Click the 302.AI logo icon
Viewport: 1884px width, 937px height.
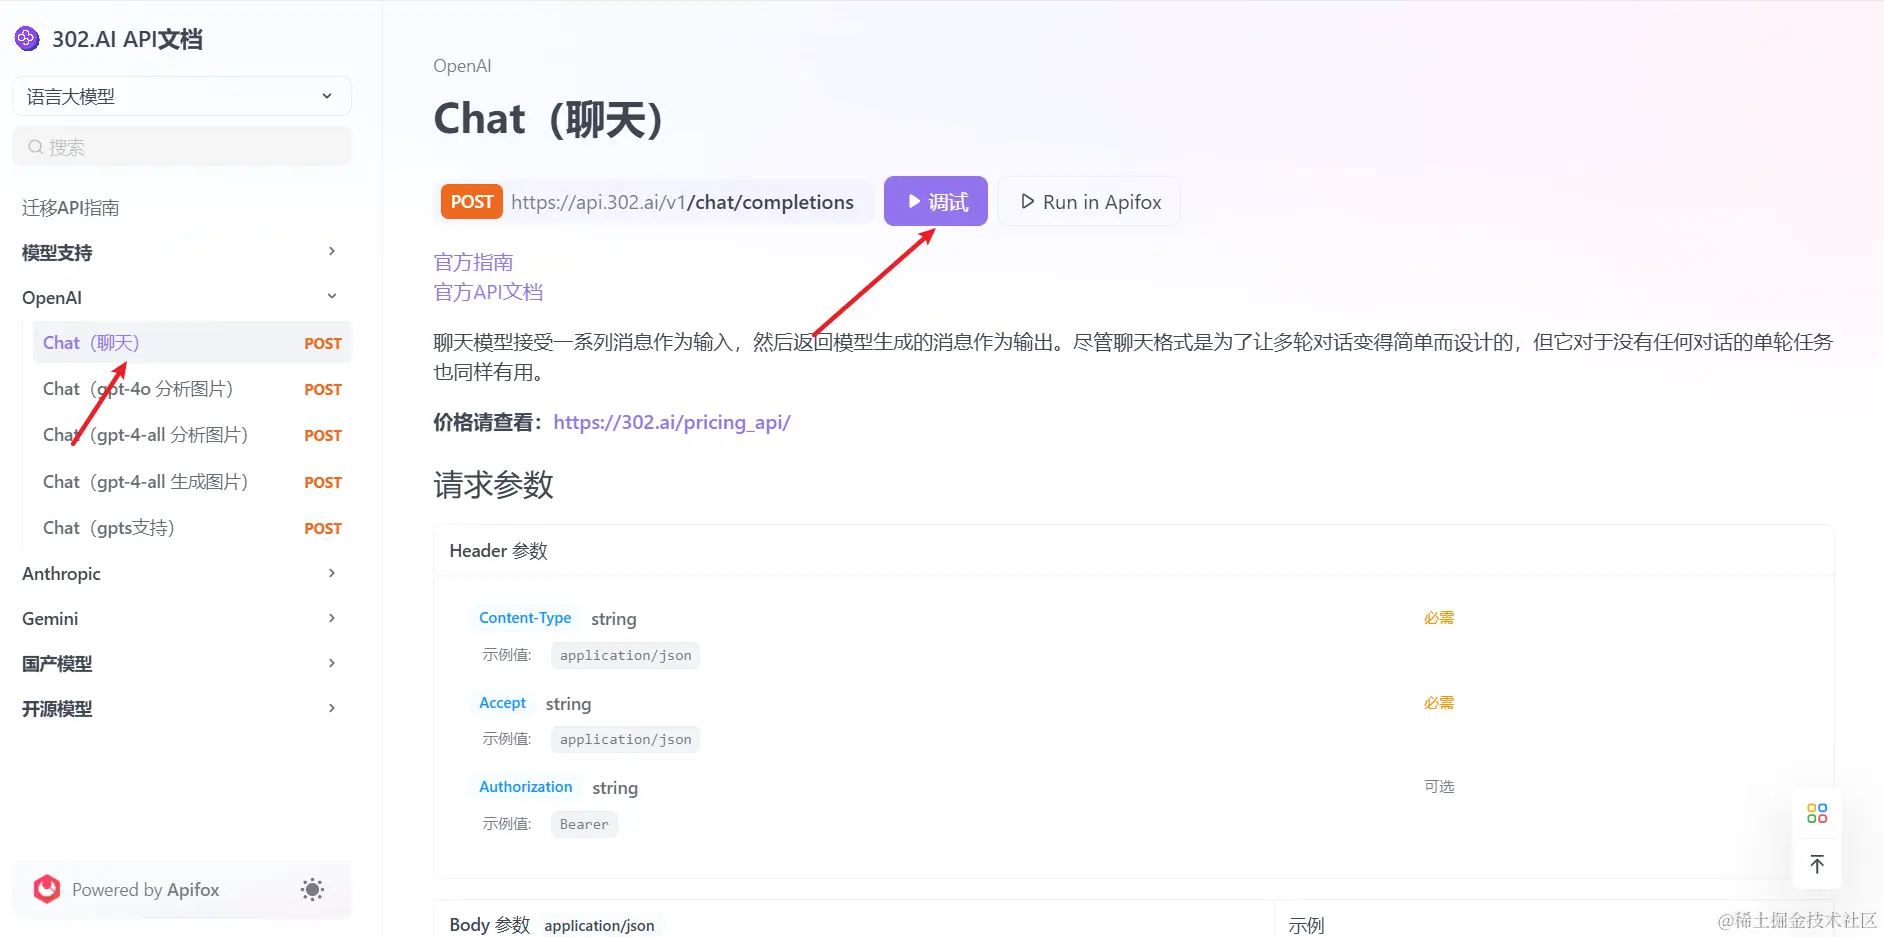(x=27, y=39)
